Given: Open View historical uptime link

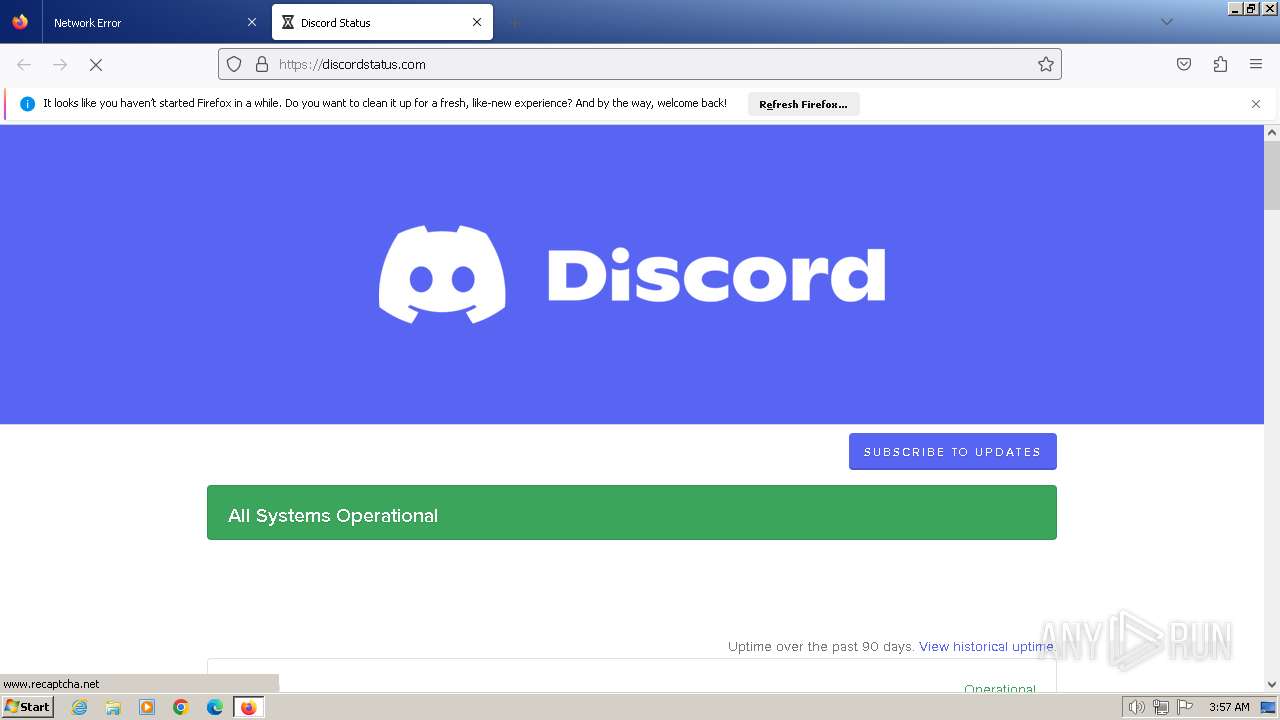Looking at the screenshot, I should [986, 647].
